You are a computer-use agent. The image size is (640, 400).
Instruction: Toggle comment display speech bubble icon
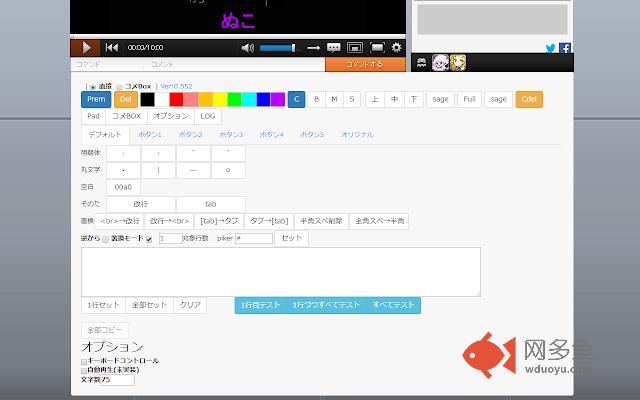333,48
